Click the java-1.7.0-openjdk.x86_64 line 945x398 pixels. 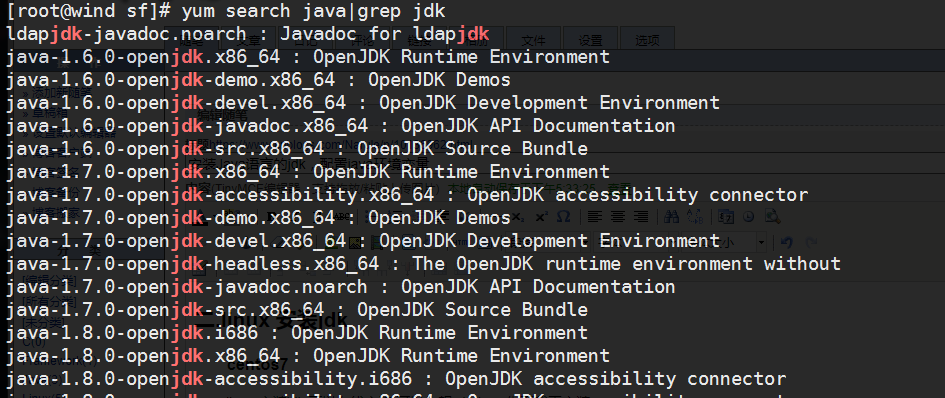click(308, 172)
